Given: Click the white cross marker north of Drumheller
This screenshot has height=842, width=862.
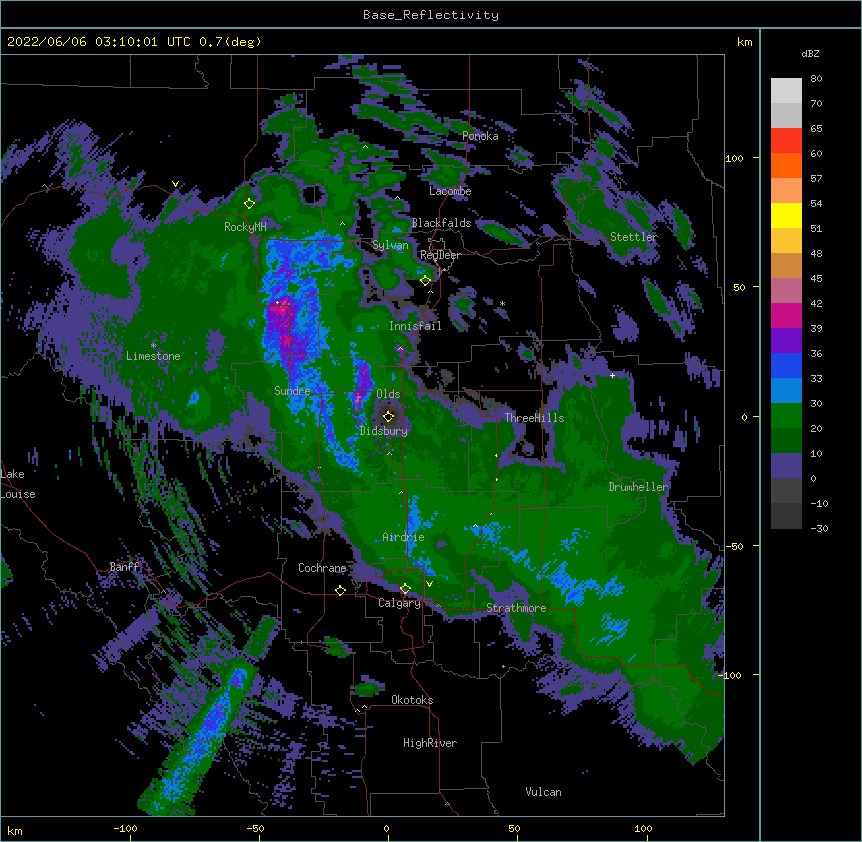Looking at the screenshot, I should click(612, 375).
